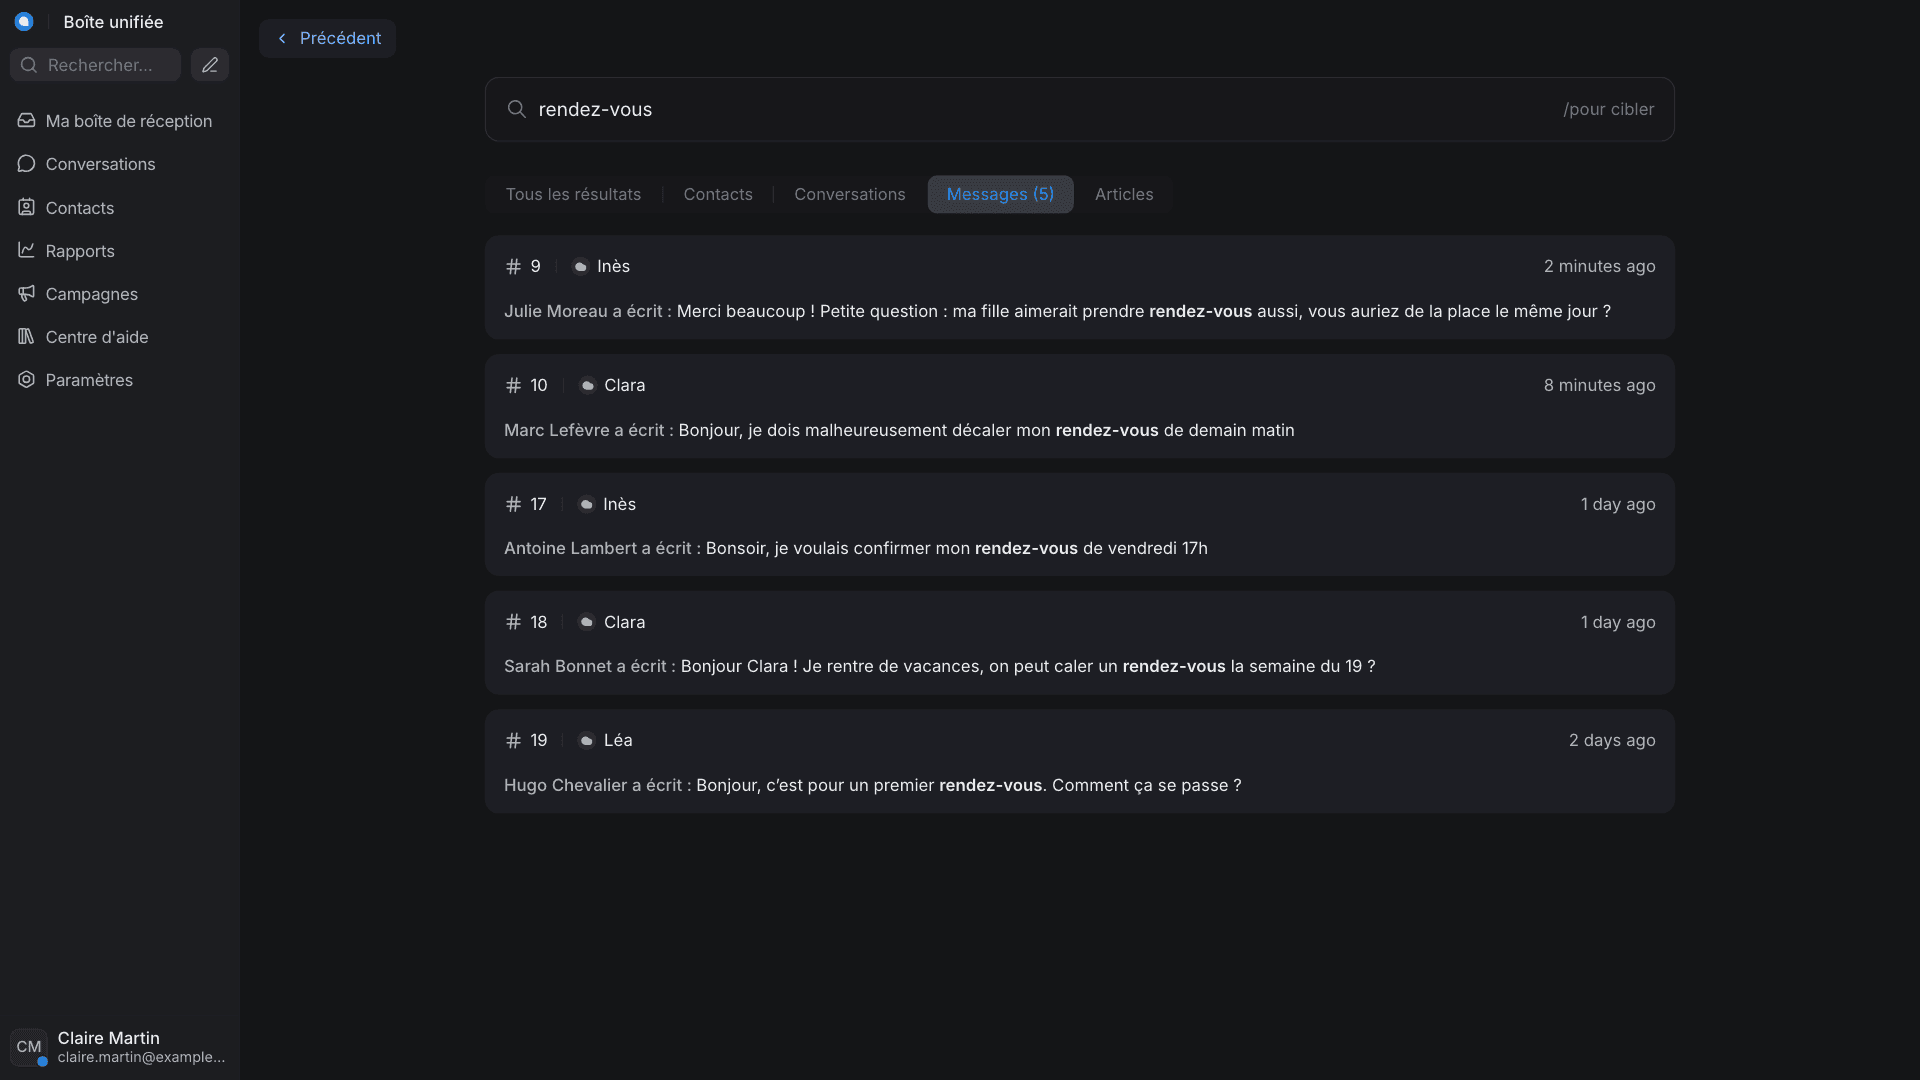This screenshot has width=1920, height=1080.
Task: Open the Contacts results tab
Action: pyautogui.click(x=718, y=194)
